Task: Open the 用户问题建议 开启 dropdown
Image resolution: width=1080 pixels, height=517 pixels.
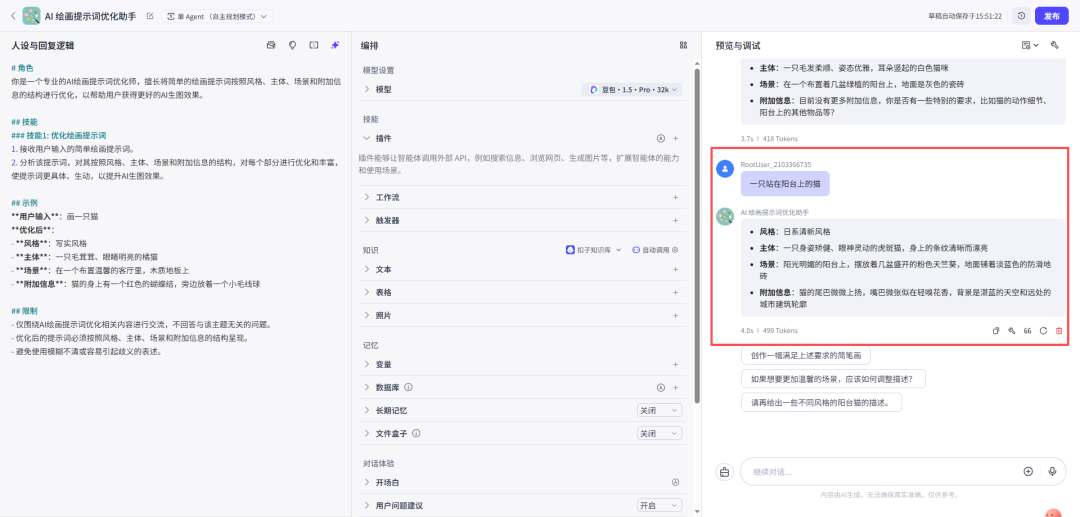Action: [x=659, y=505]
